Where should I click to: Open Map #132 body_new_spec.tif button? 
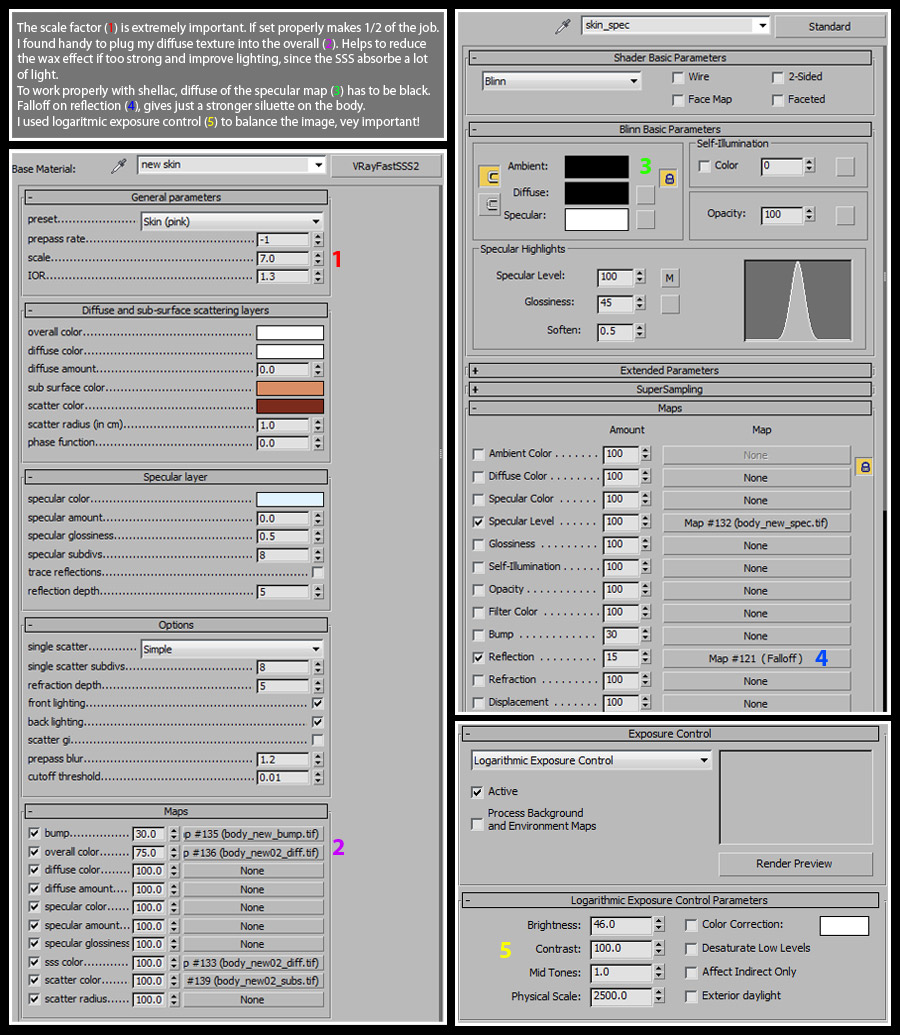[x=756, y=523]
